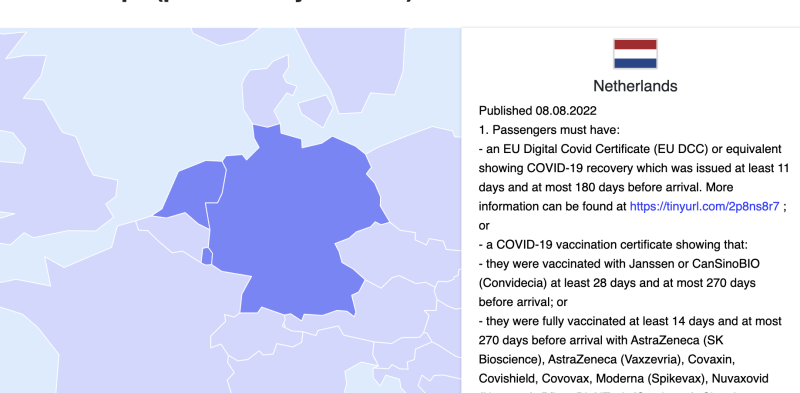Select Denmark's Zealand island on the map
This screenshot has width=800, height=393.
click(315, 110)
